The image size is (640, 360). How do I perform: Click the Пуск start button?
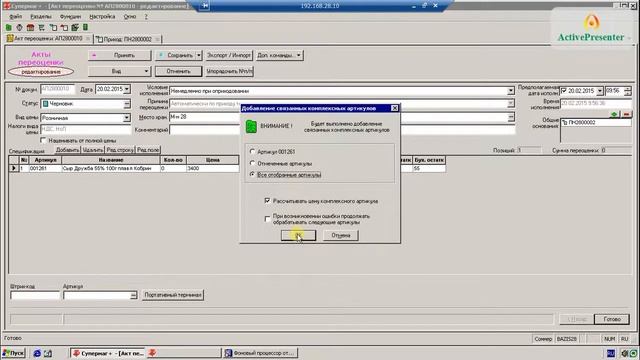(13, 353)
